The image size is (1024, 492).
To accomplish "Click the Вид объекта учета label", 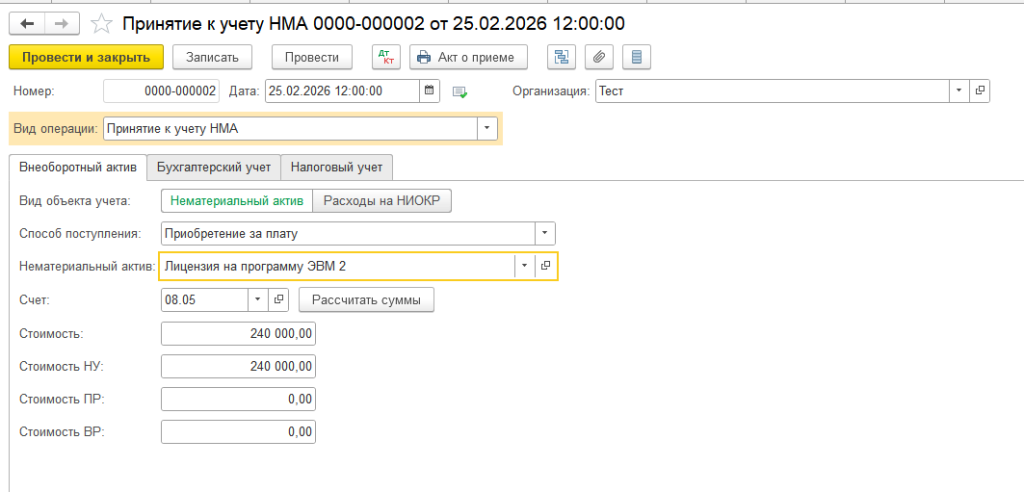I will [76, 201].
